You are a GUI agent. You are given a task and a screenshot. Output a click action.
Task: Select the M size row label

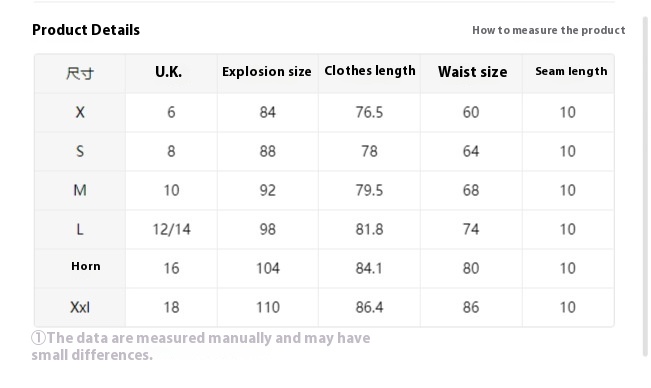pyautogui.click(x=80, y=190)
